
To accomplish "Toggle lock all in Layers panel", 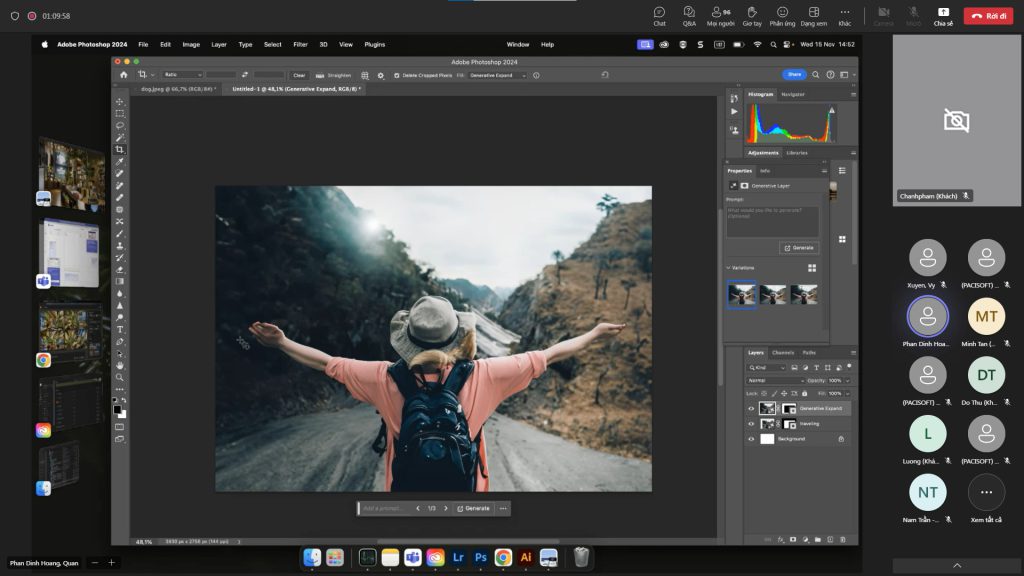I will [805, 394].
